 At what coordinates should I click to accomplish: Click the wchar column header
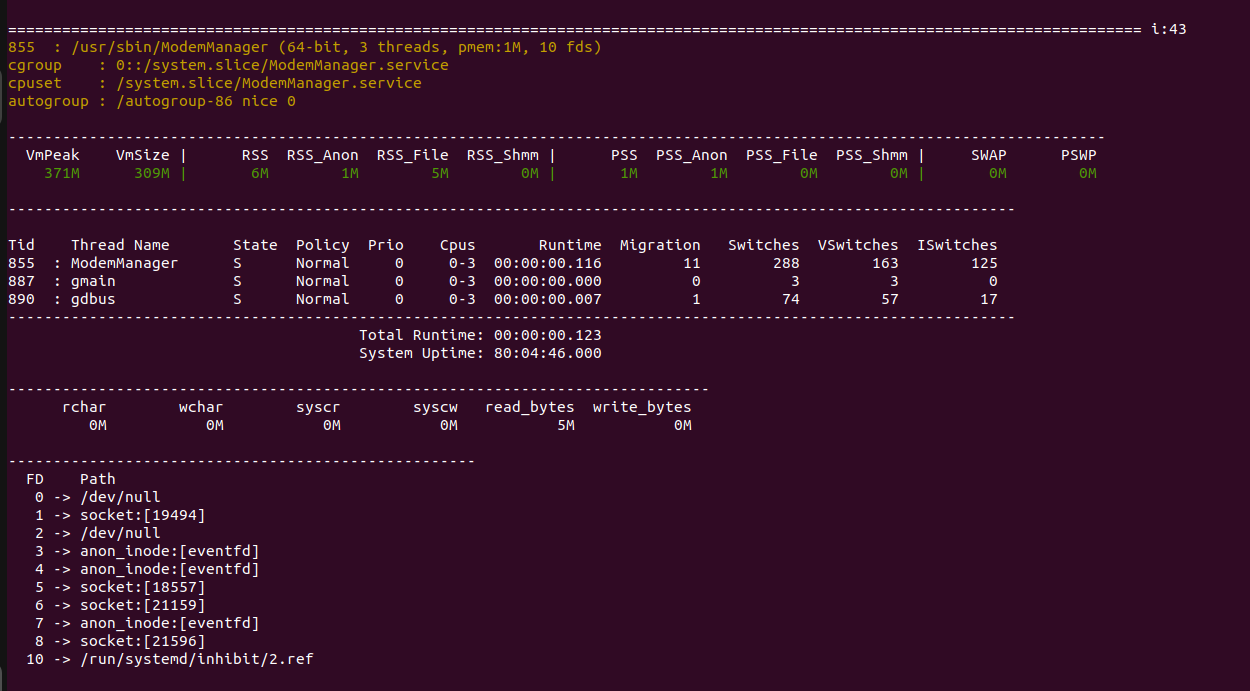click(201, 407)
